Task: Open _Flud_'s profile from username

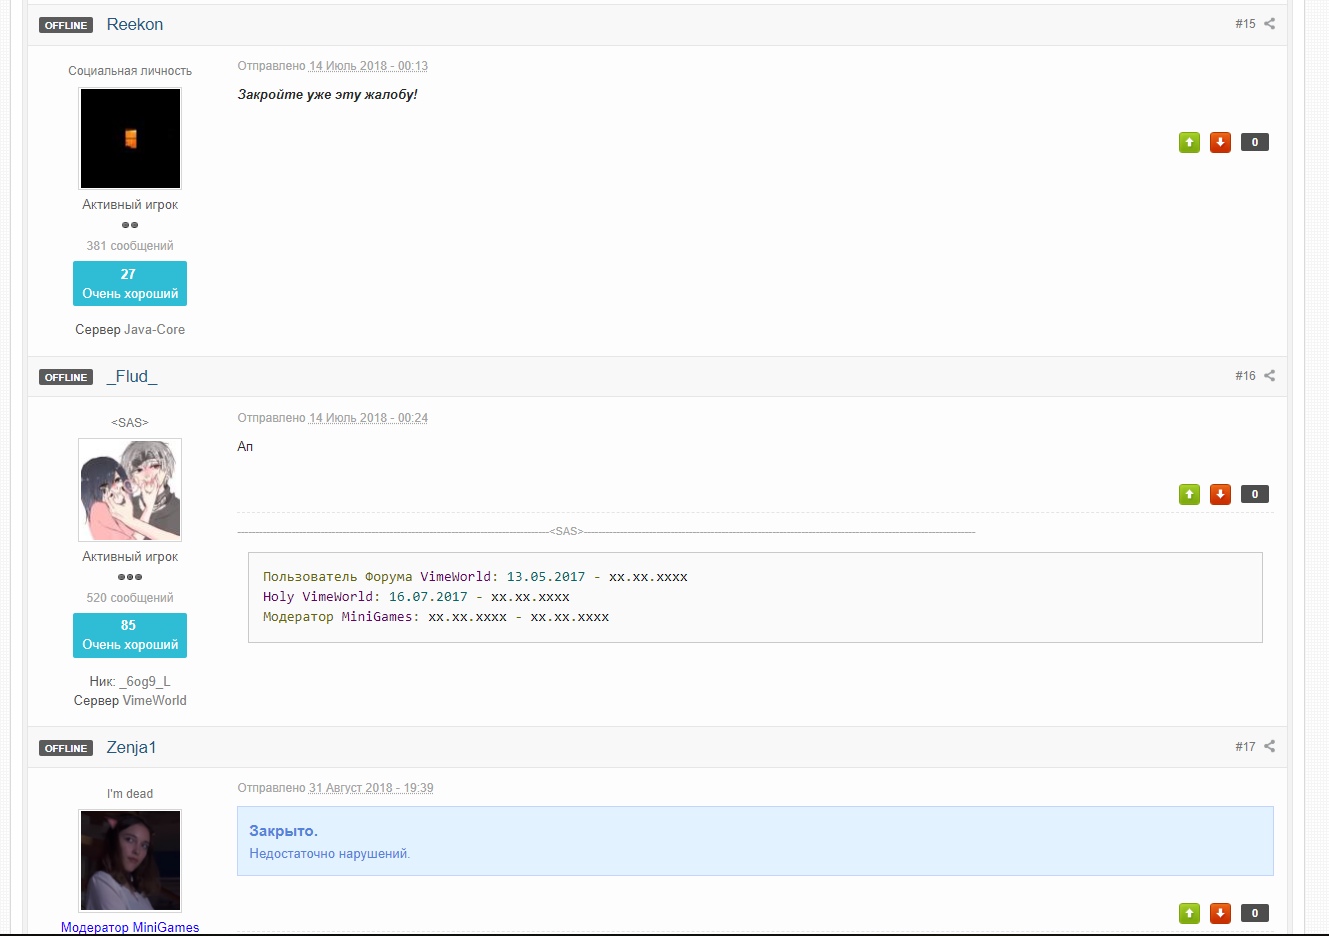Action: [132, 377]
